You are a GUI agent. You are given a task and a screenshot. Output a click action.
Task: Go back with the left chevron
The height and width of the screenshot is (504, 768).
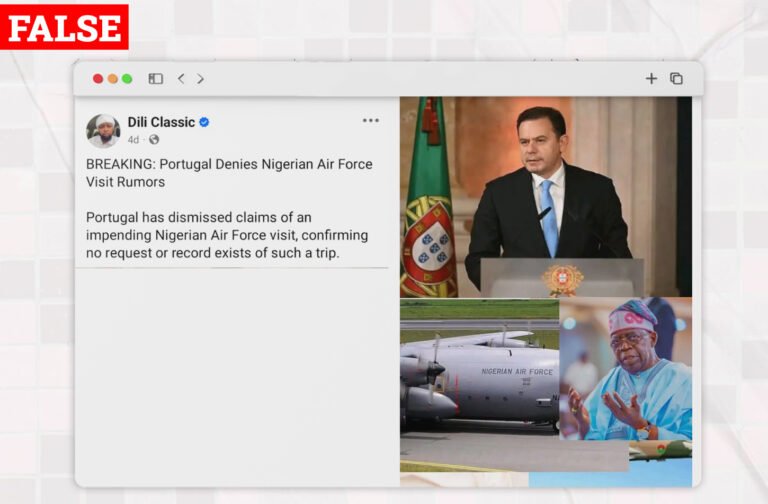tap(181, 78)
